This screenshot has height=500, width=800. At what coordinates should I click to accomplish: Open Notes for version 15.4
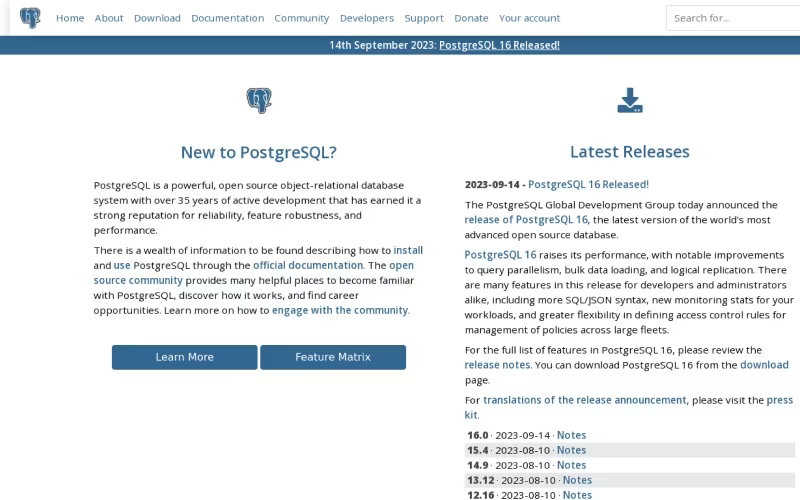(571, 450)
